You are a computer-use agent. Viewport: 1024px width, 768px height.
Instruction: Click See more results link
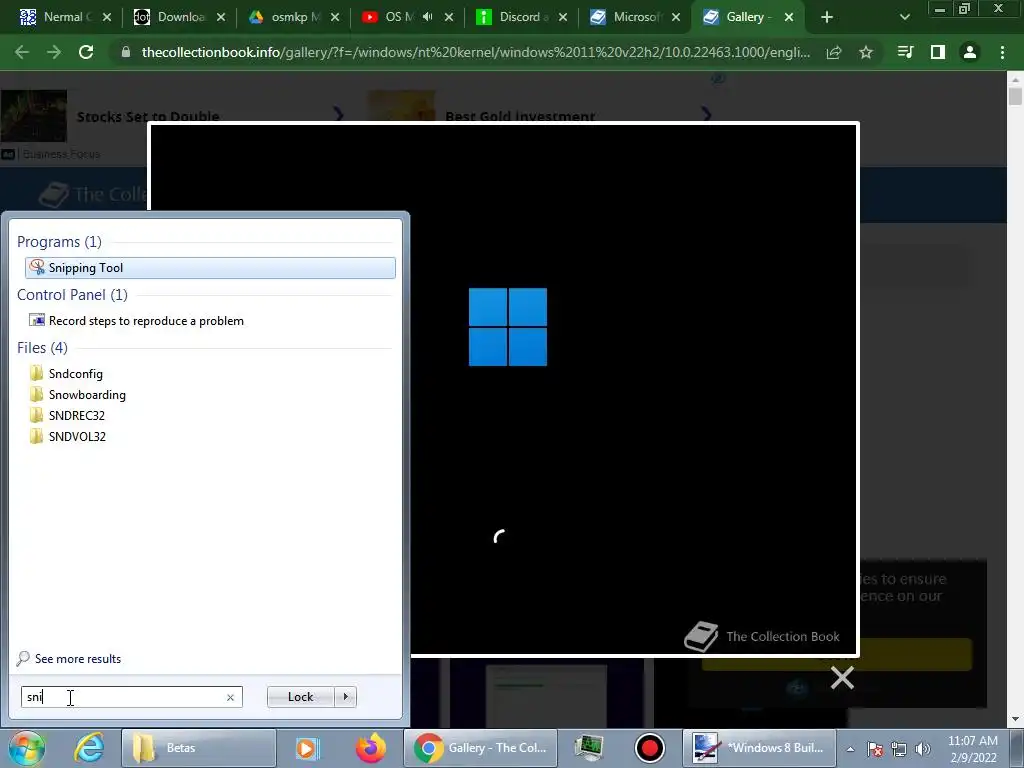[69, 658]
